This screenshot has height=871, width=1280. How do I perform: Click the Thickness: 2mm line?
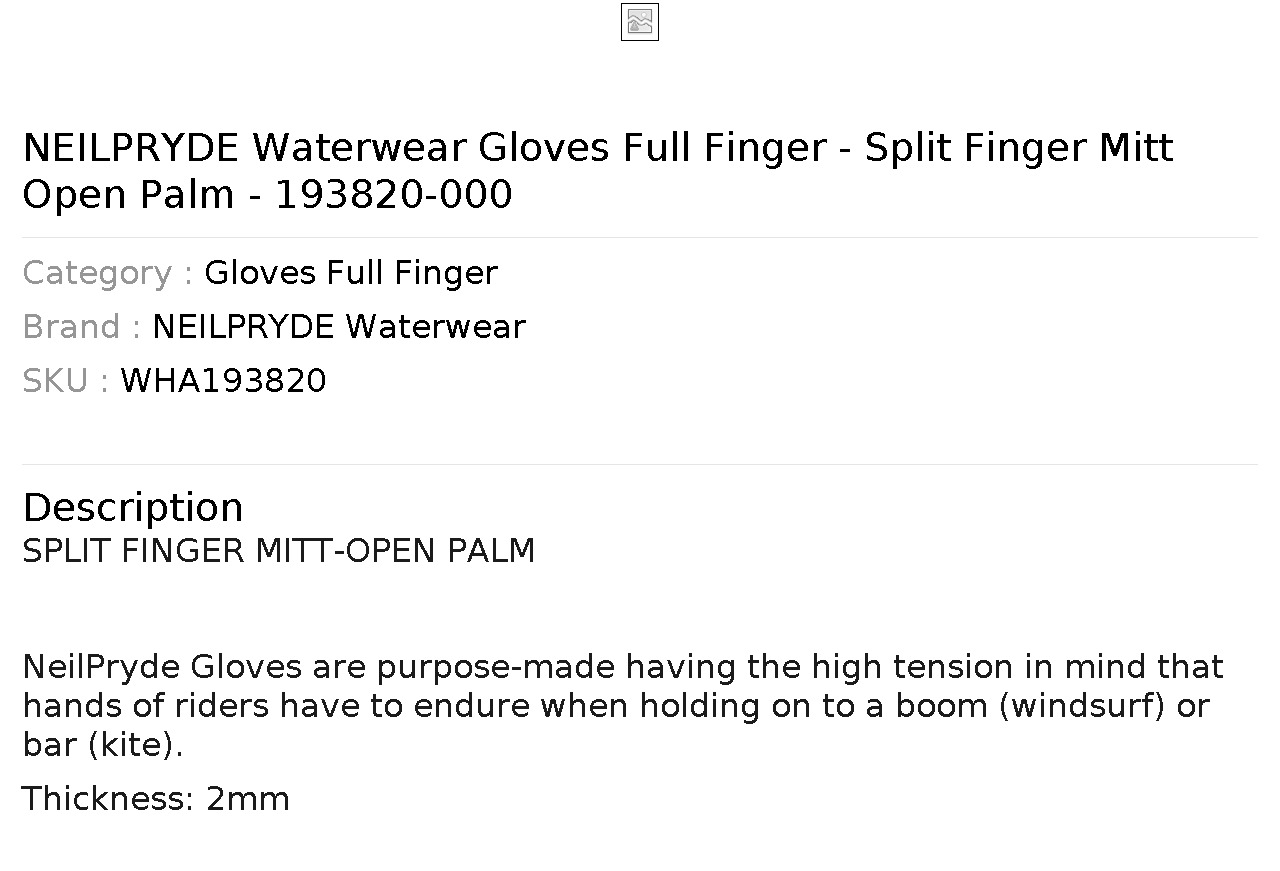(x=156, y=799)
